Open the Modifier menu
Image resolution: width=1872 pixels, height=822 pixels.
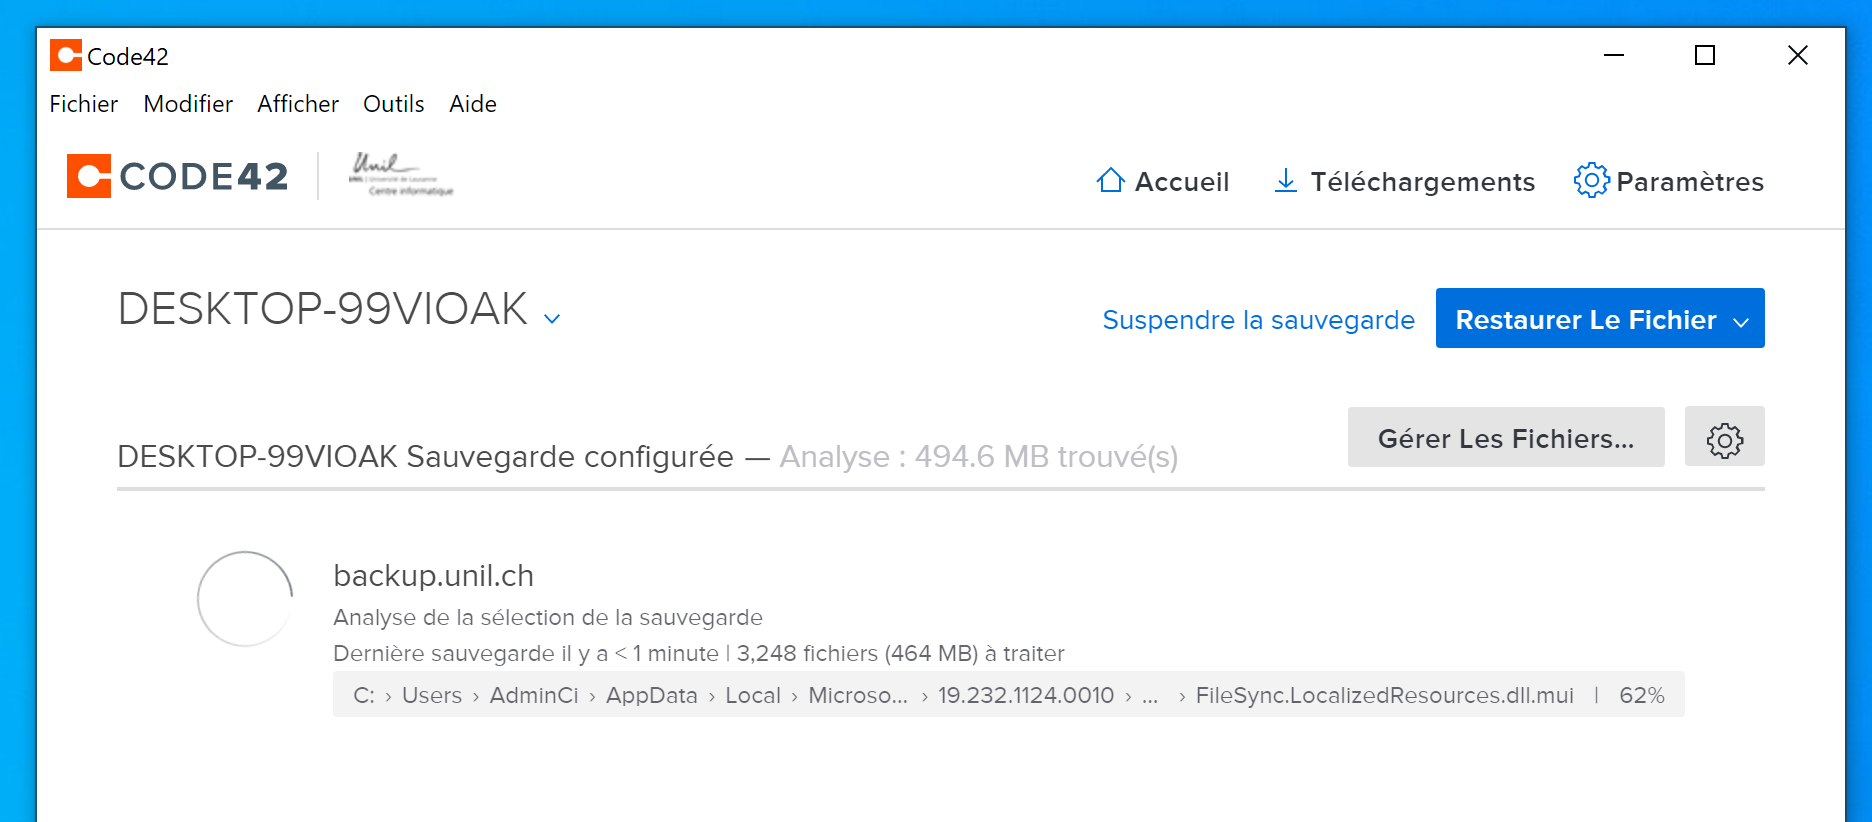[188, 104]
